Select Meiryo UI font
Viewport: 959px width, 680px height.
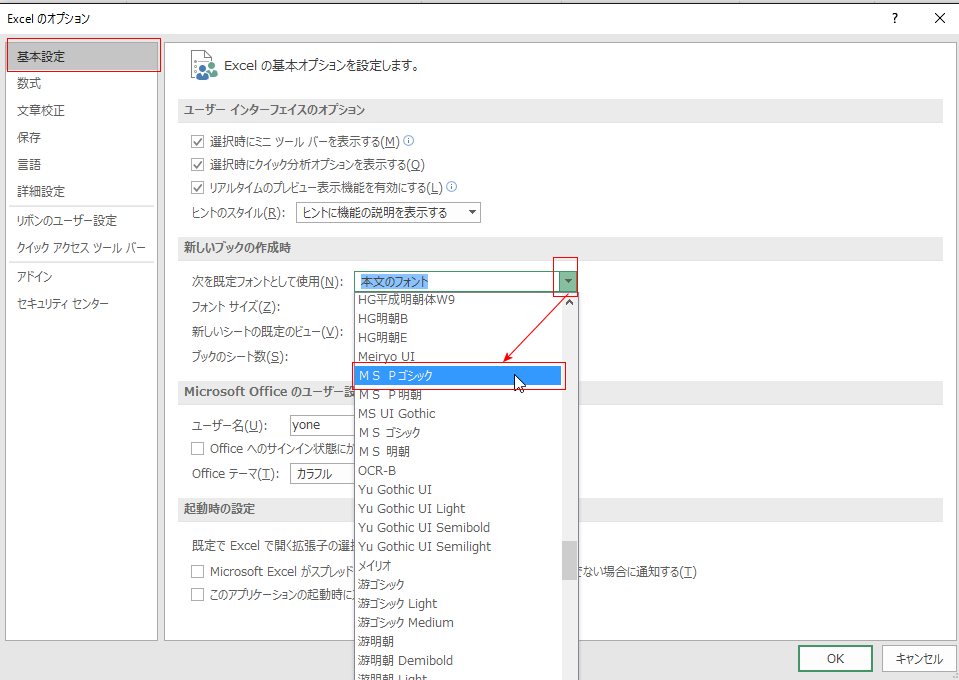pos(457,357)
